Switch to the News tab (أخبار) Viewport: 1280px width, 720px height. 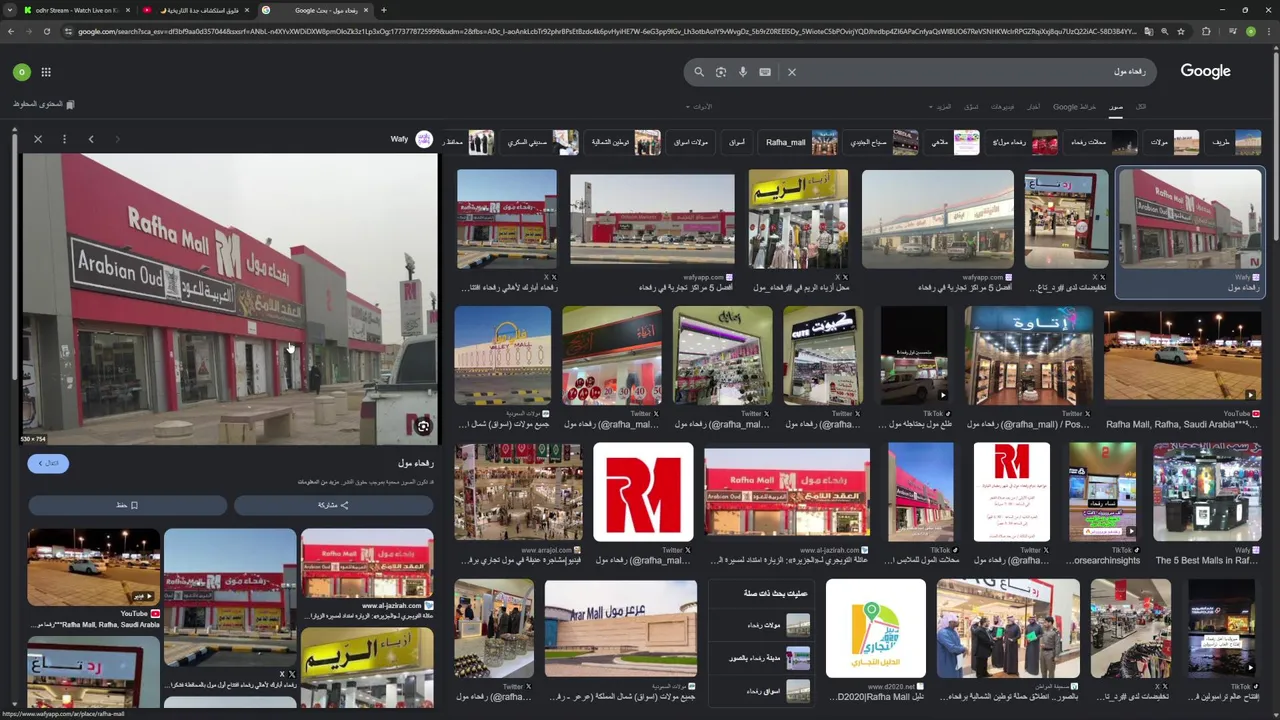click(1033, 107)
